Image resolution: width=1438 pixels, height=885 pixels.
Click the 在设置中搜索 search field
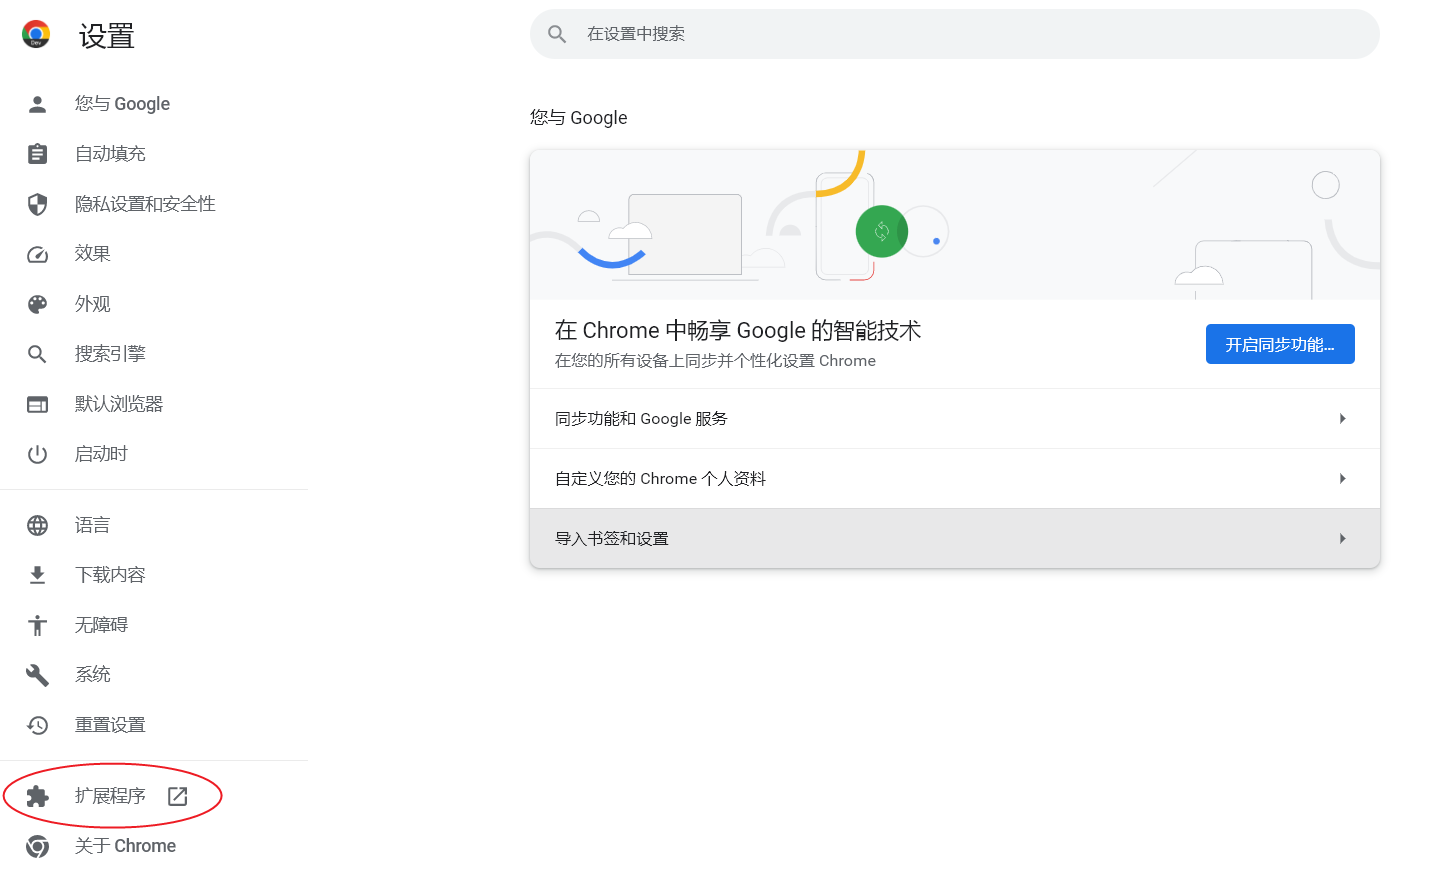[x=955, y=34]
